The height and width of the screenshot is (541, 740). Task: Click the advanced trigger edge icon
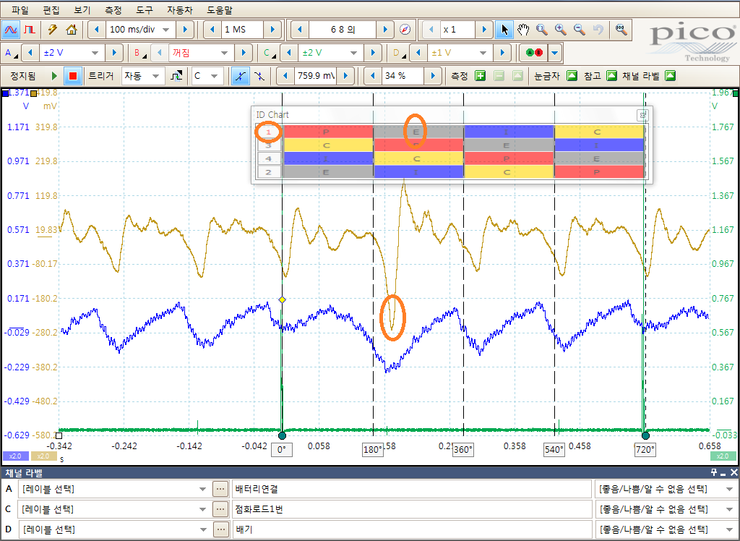[176, 76]
